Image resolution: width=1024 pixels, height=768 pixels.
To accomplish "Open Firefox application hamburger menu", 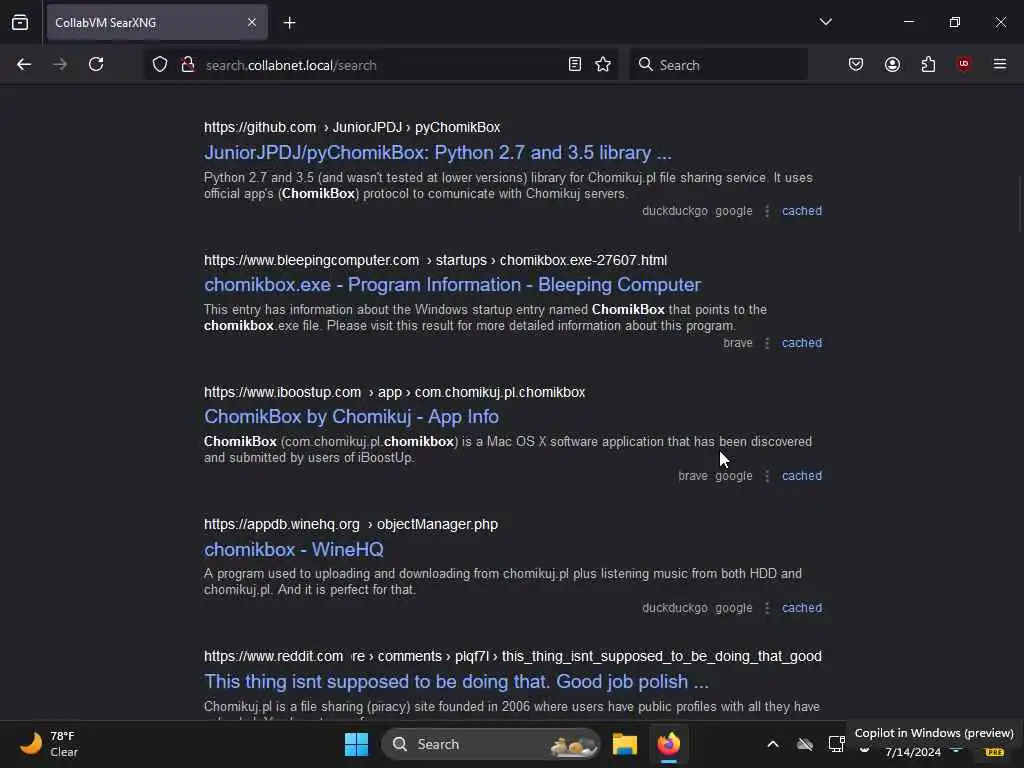I will 1000,64.
